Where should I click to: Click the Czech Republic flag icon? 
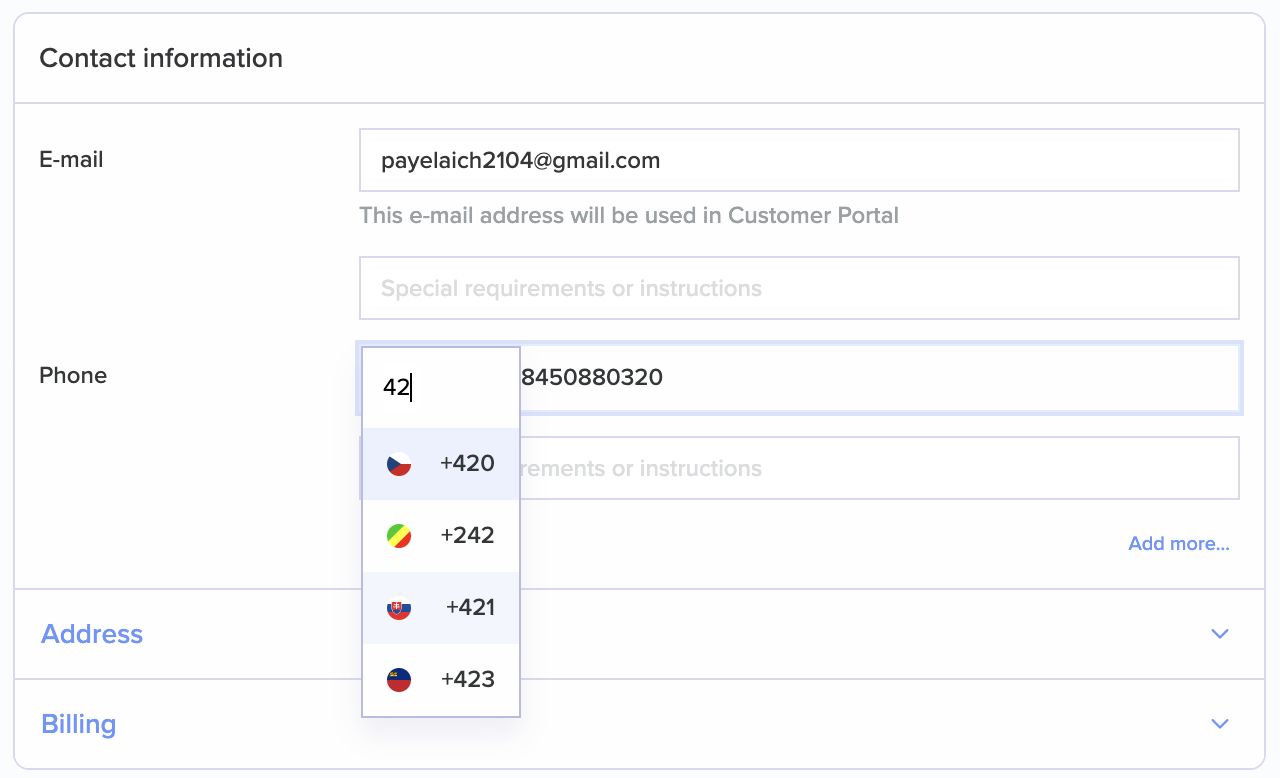pos(399,464)
